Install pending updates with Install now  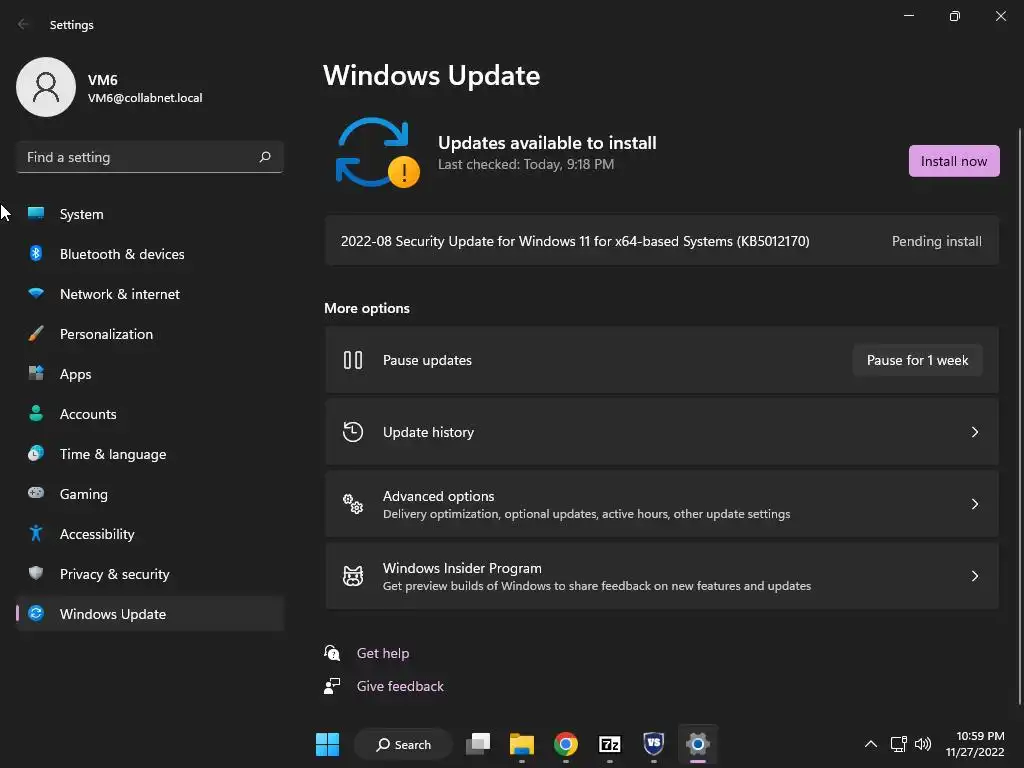coord(953,161)
